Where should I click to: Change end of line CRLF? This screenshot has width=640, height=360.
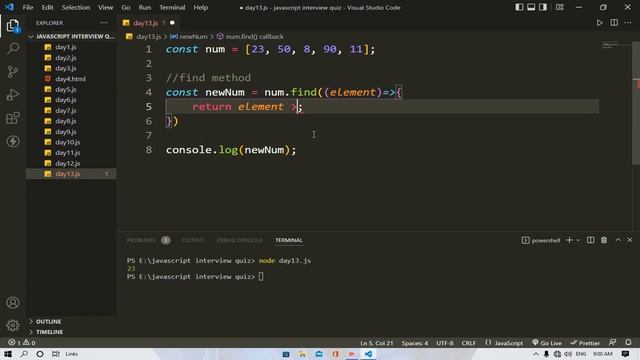coord(469,343)
